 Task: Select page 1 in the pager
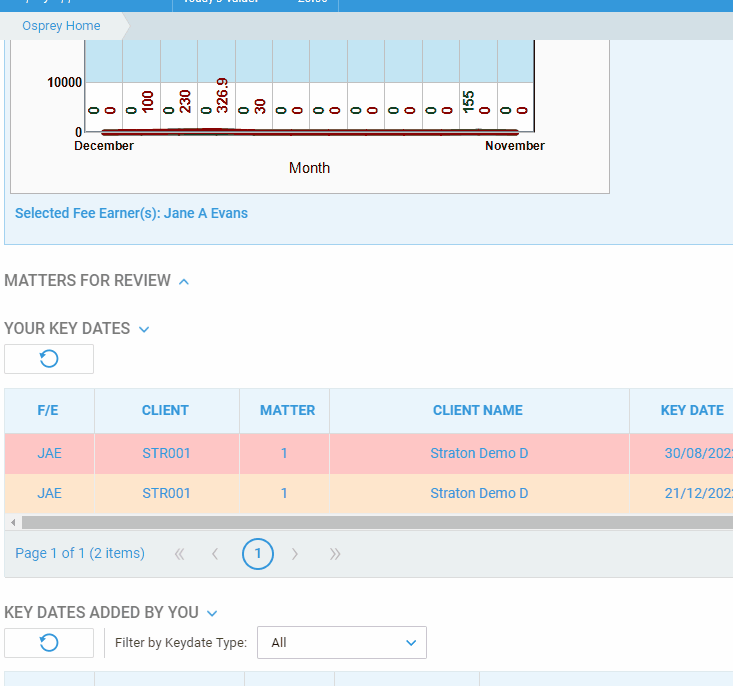pos(258,554)
